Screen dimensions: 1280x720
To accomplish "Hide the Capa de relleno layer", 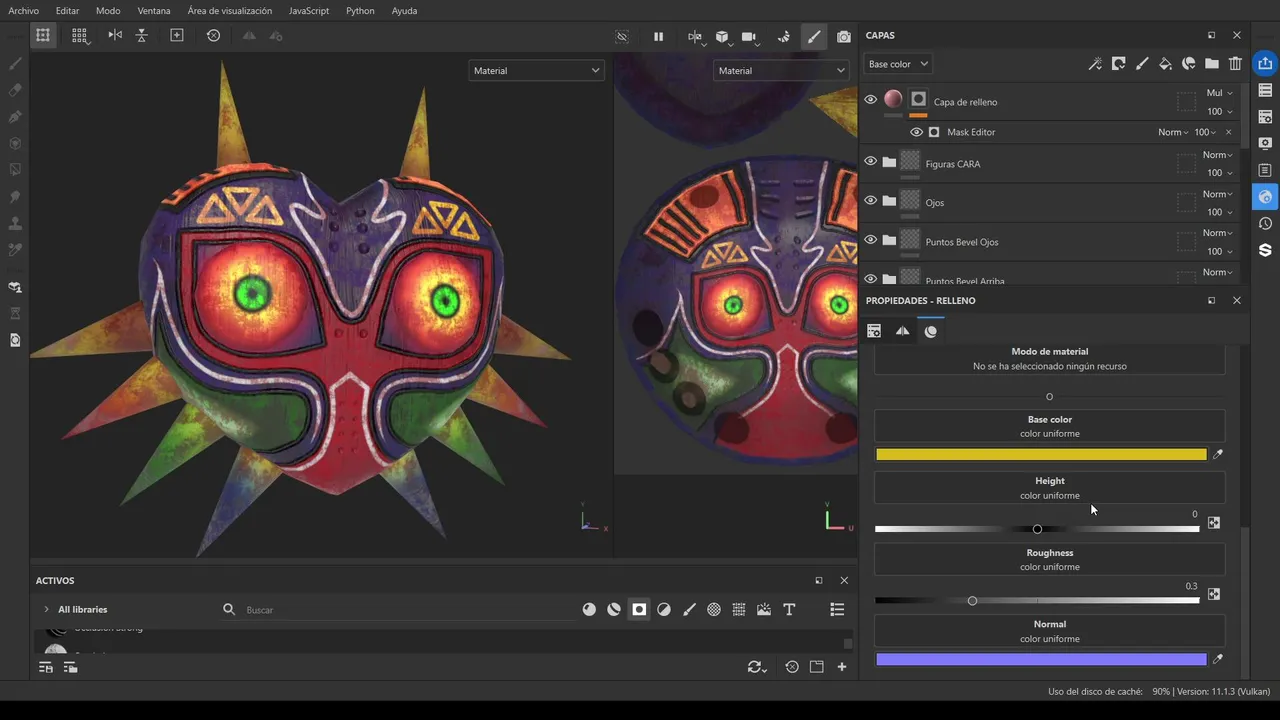I will [x=870, y=100].
